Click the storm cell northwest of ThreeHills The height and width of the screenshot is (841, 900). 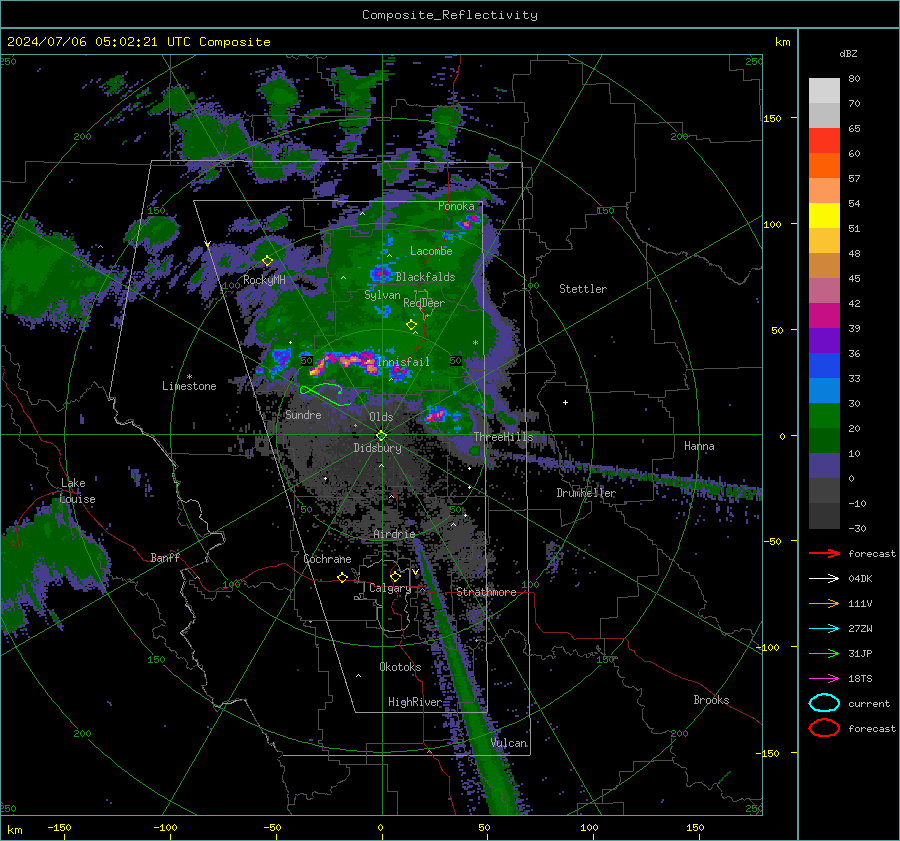[435, 413]
